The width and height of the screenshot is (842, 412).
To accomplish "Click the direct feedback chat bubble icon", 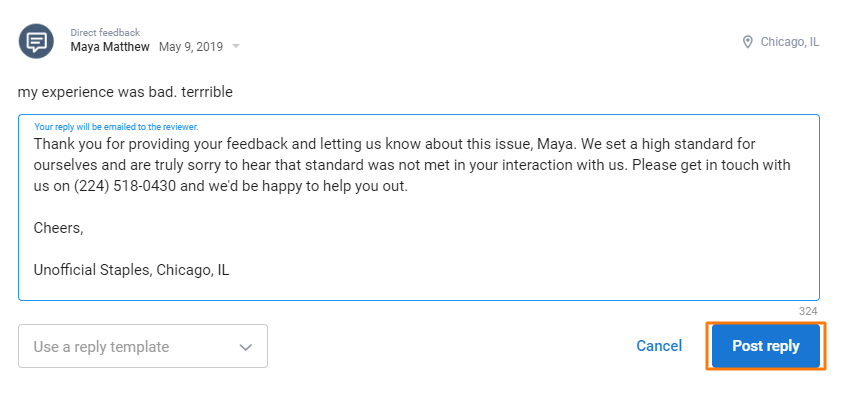I will [x=37, y=41].
